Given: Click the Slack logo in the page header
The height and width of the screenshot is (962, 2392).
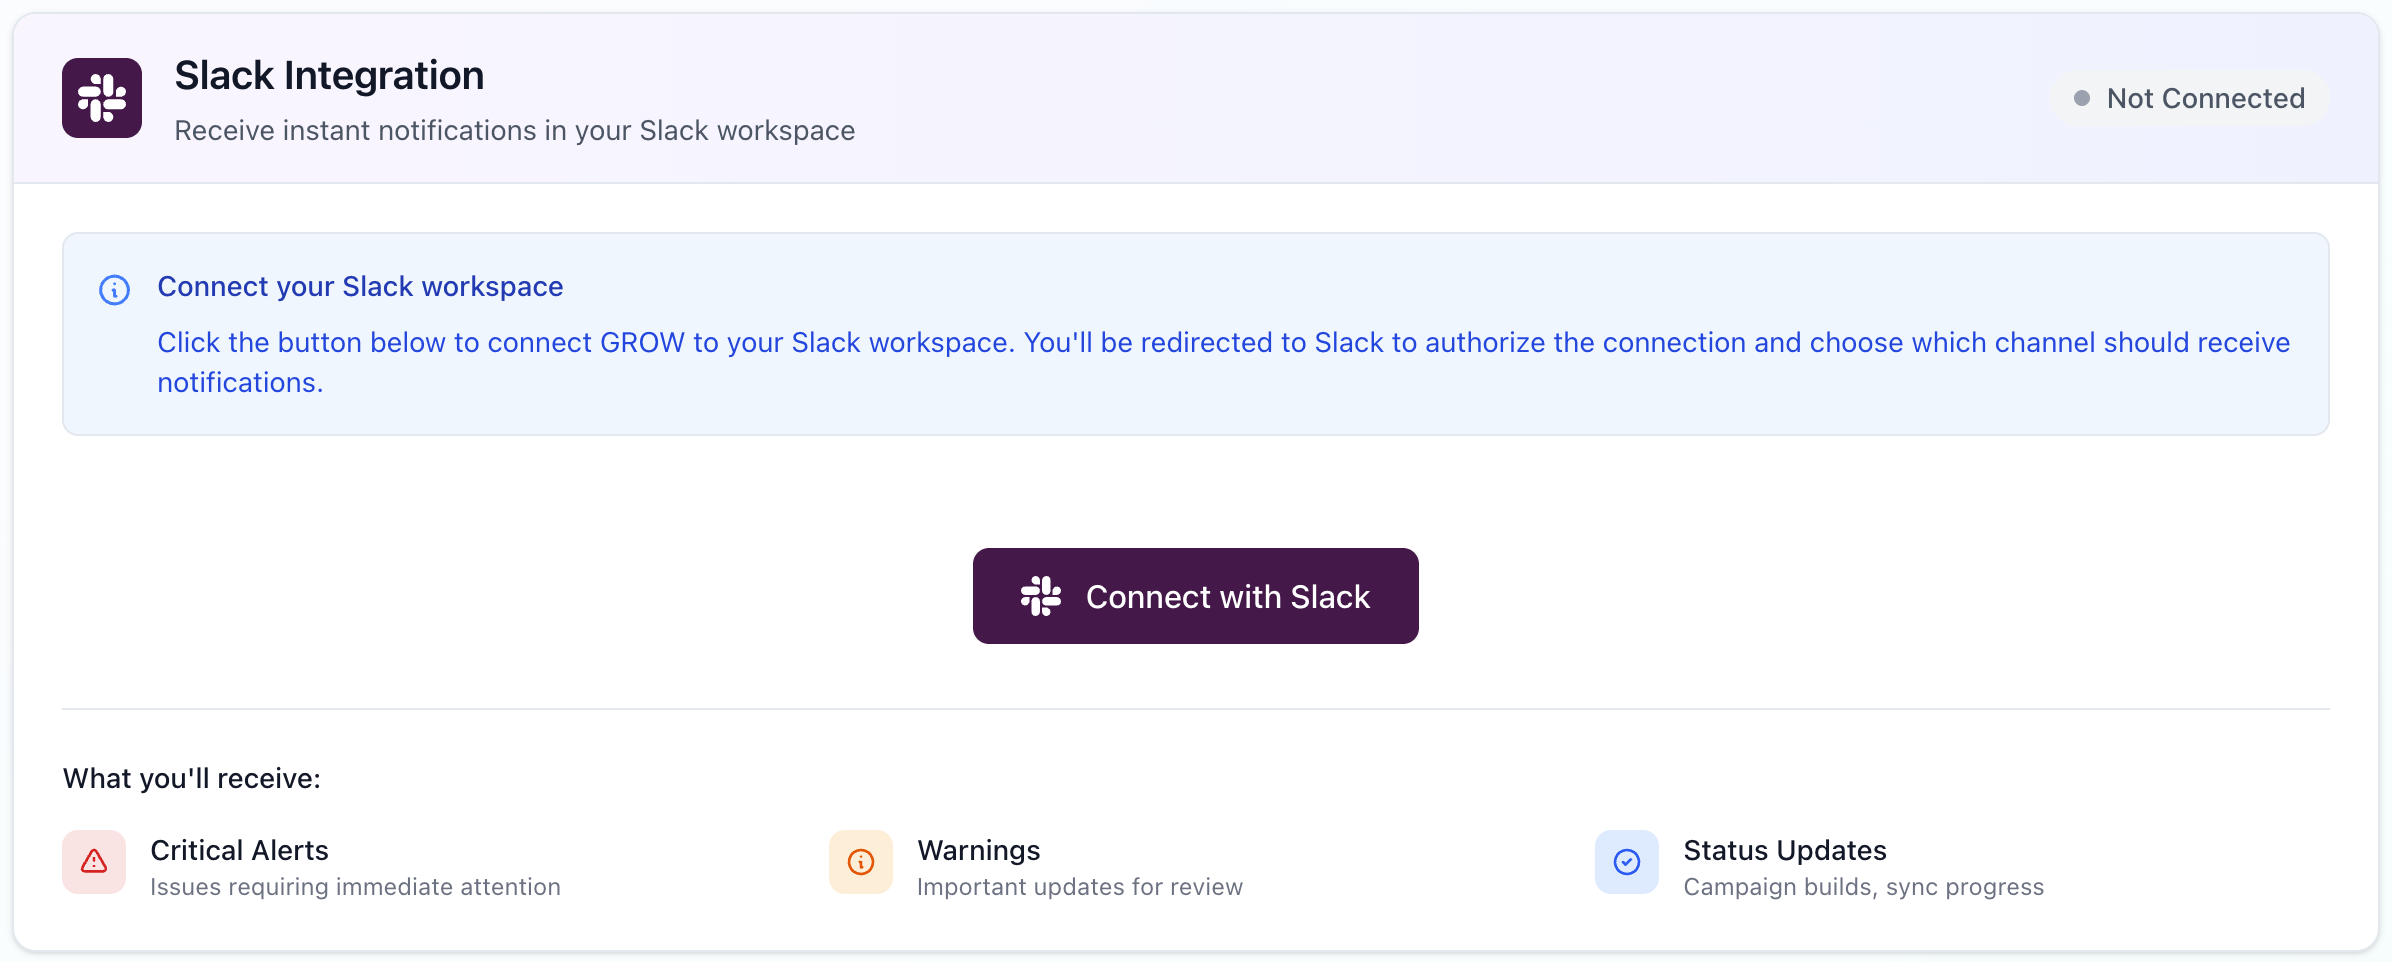Looking at the screenshot, I should (x=101, y=97).
